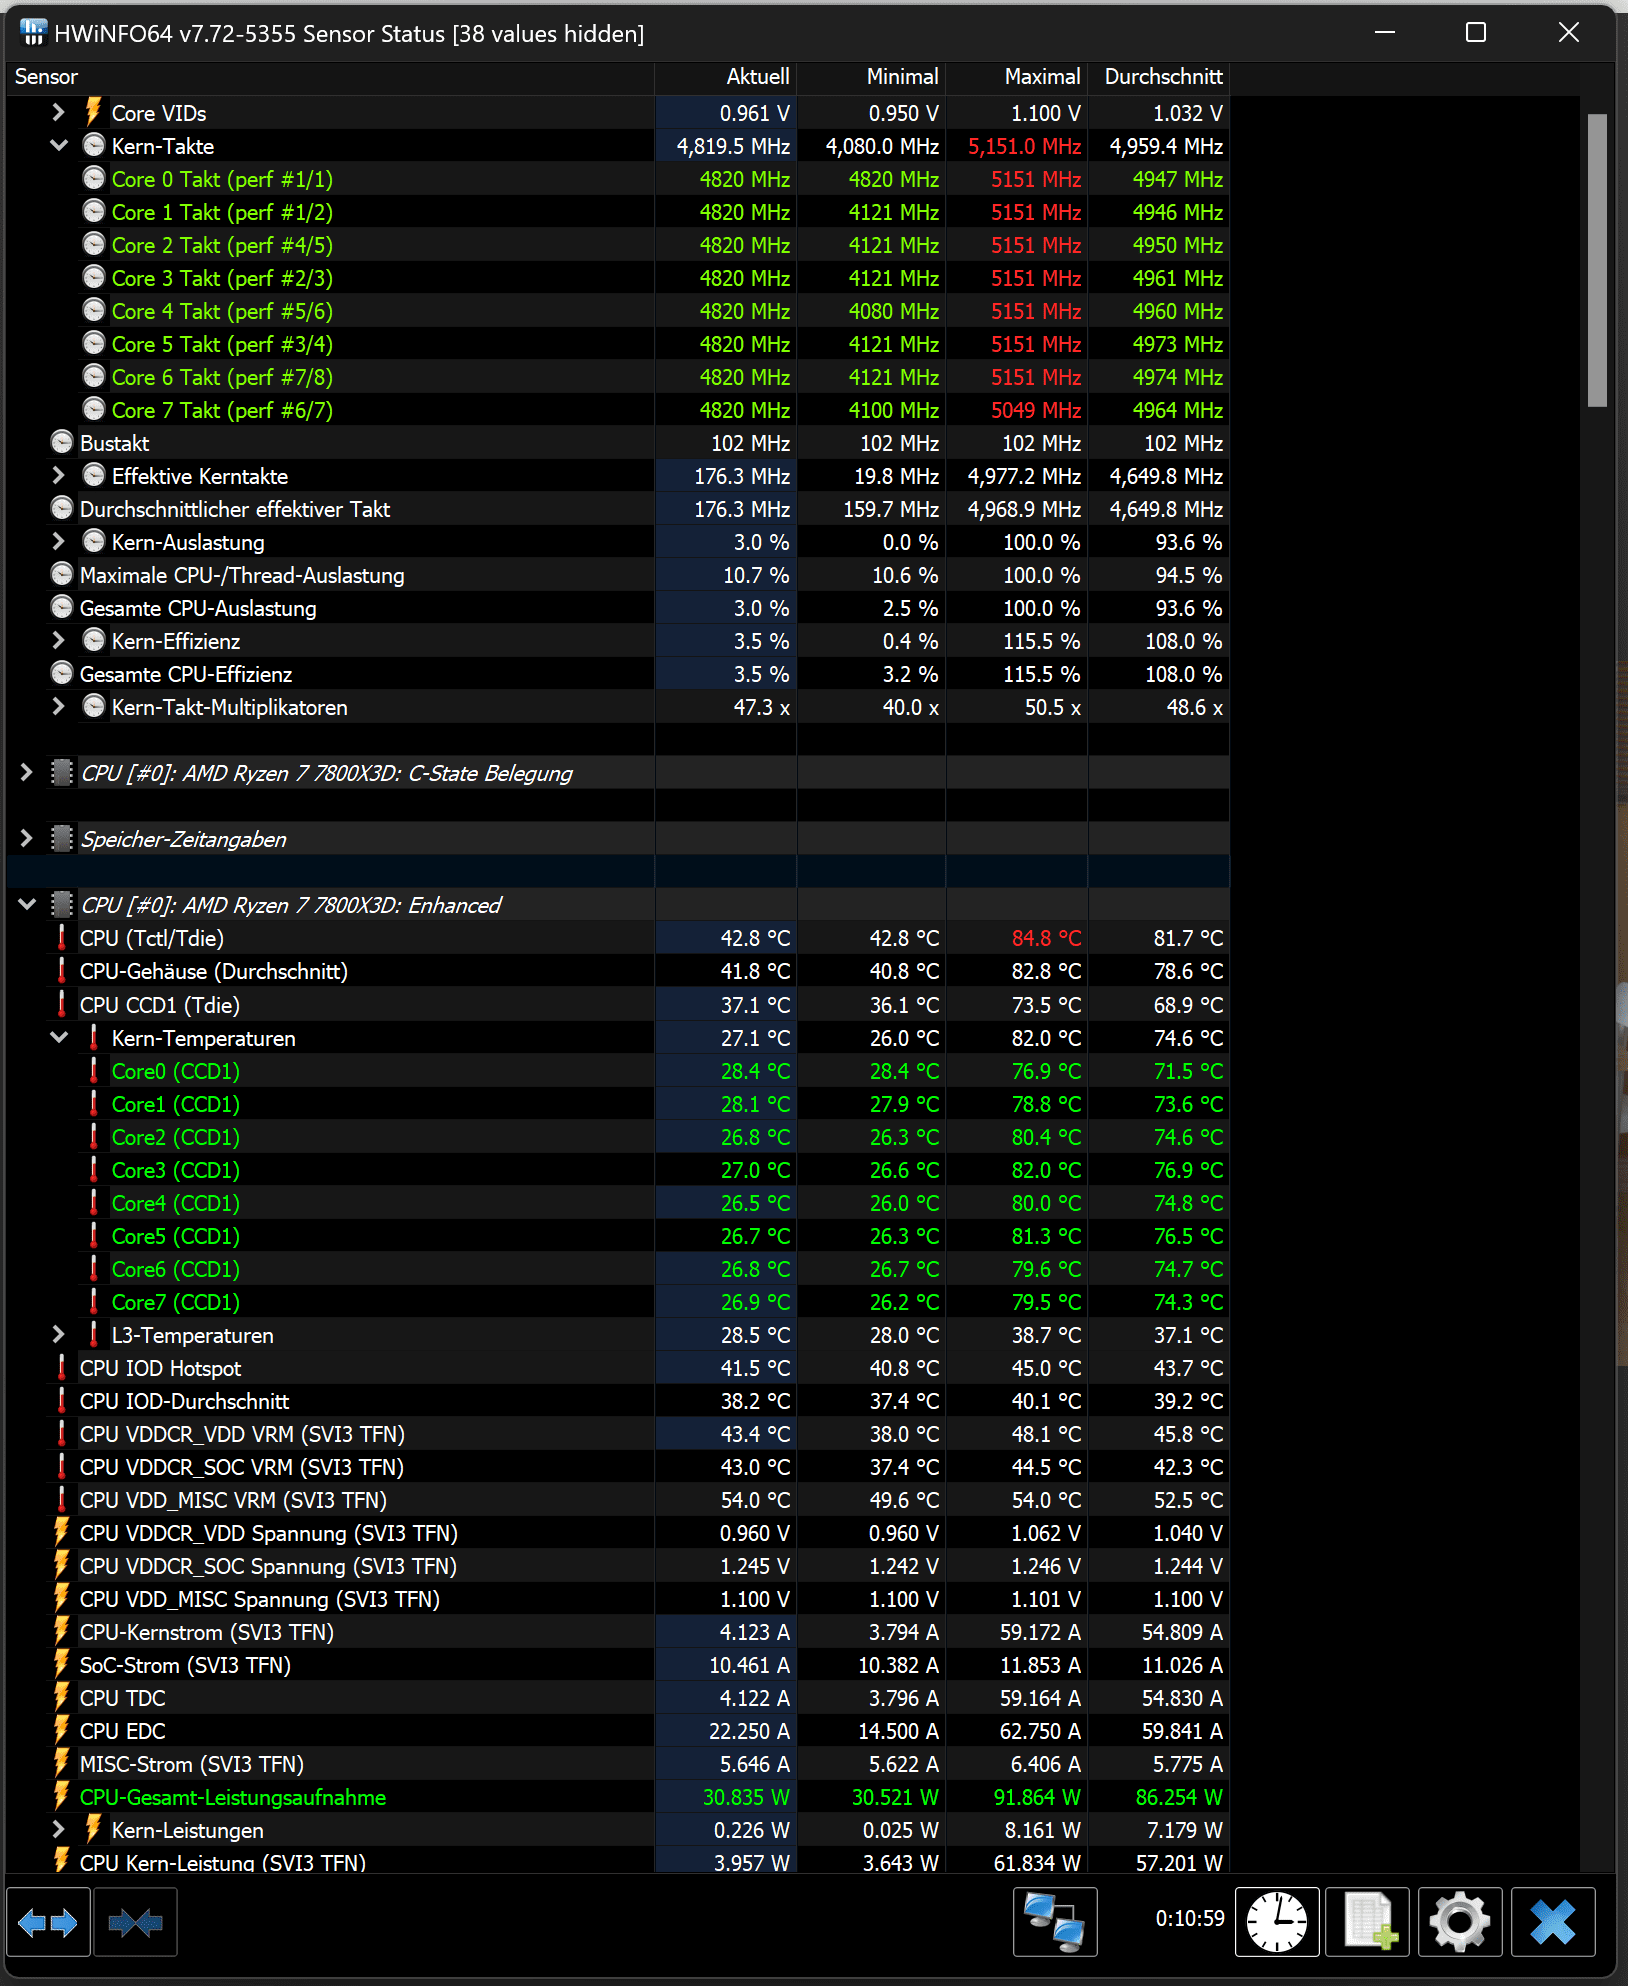Viewport: 1628px width, 1986px height.
Task: Select the Core5 (CCD1) temperature row
Action: click(618, 1236)
